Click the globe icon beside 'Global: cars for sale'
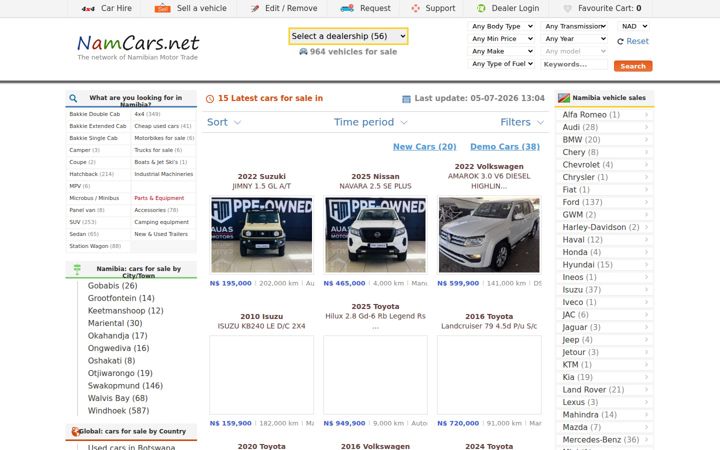This screenshot has height=450, width=720. [x=75, y=431]
